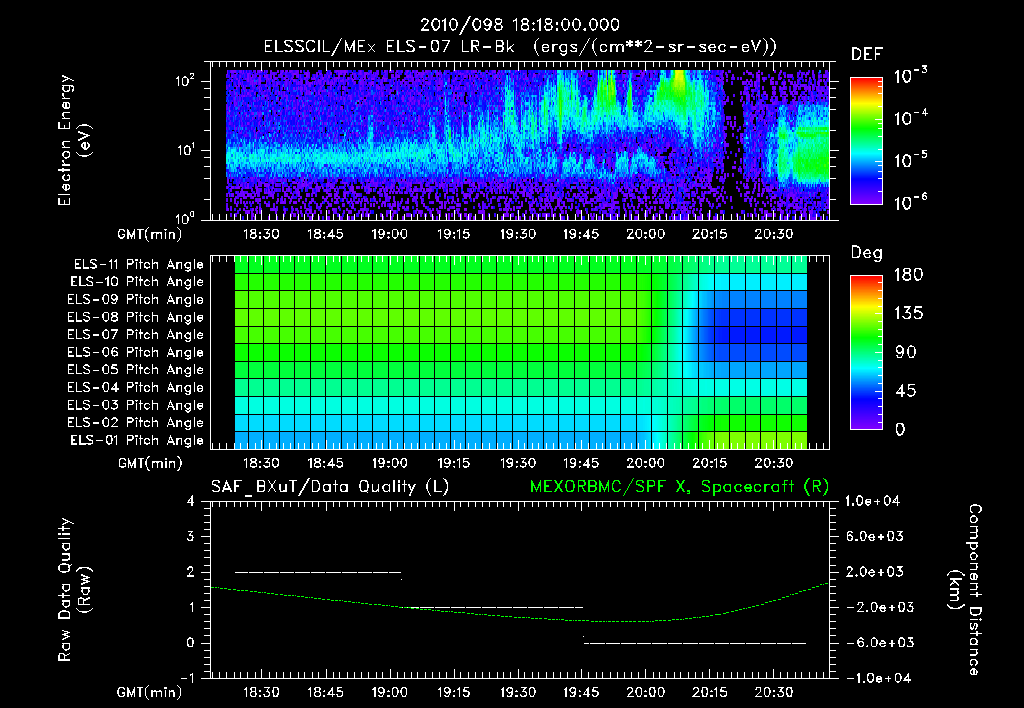Click the 10^-6 value on DEF scale
The width and height of the screenshot is (1024, 708).
[910, 202]
